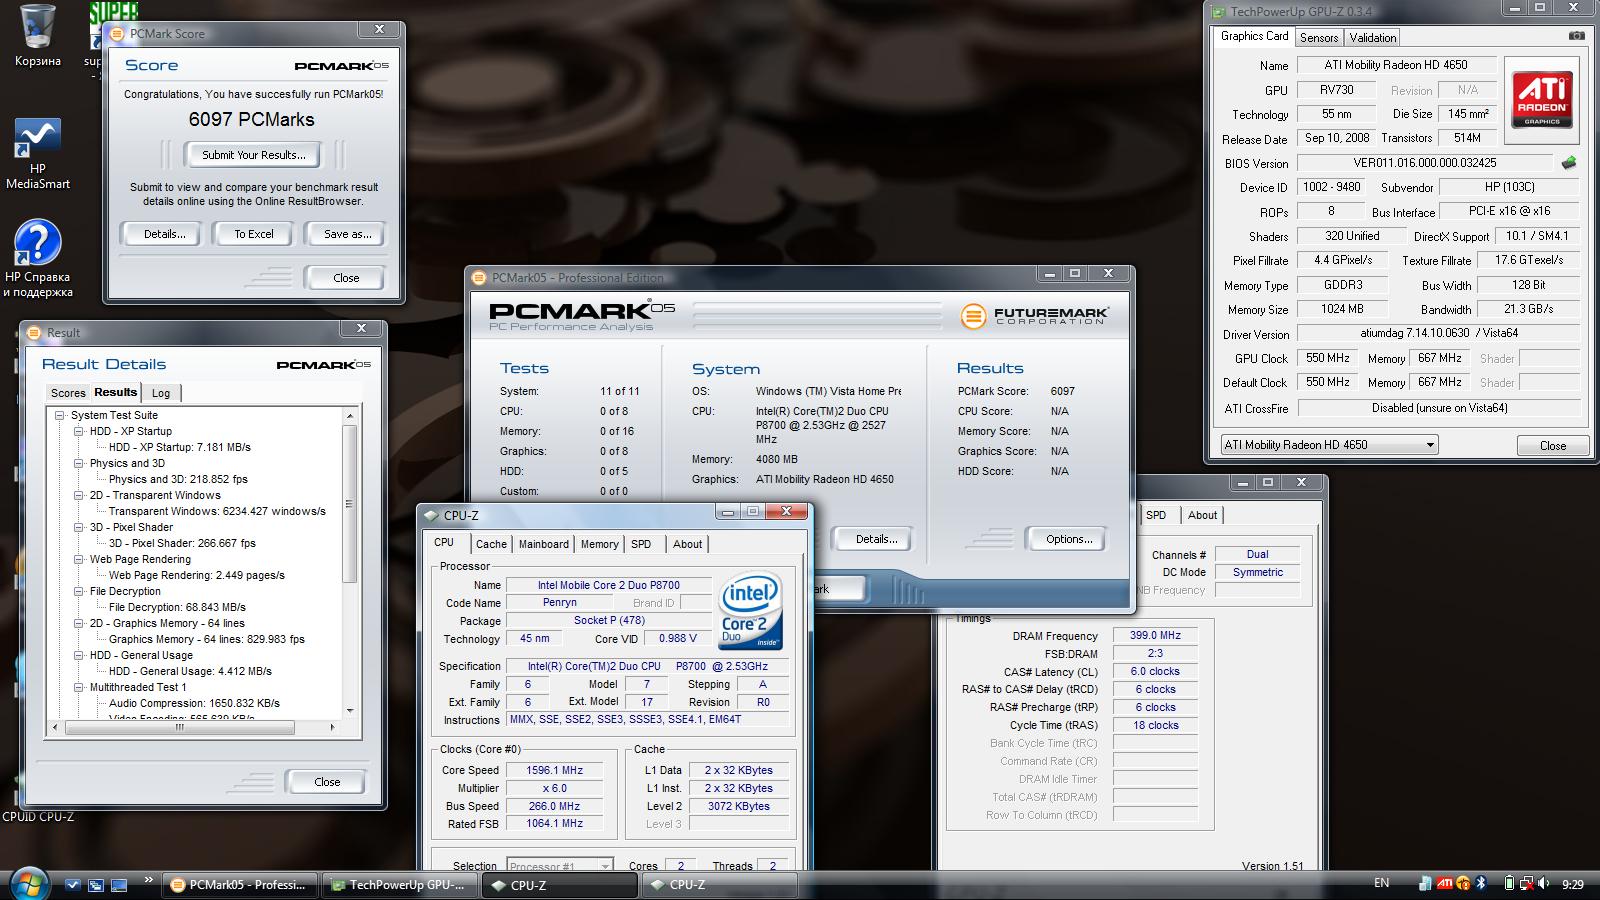Close the PCMark Score dialog with Close
The image size is (1600, 900).
[x=346, y=278]
